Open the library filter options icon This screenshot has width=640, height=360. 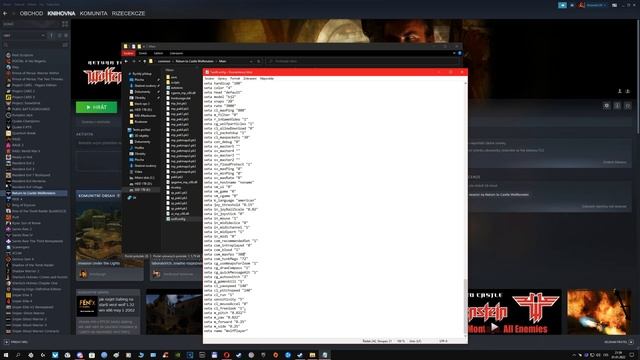pos(65,45)
